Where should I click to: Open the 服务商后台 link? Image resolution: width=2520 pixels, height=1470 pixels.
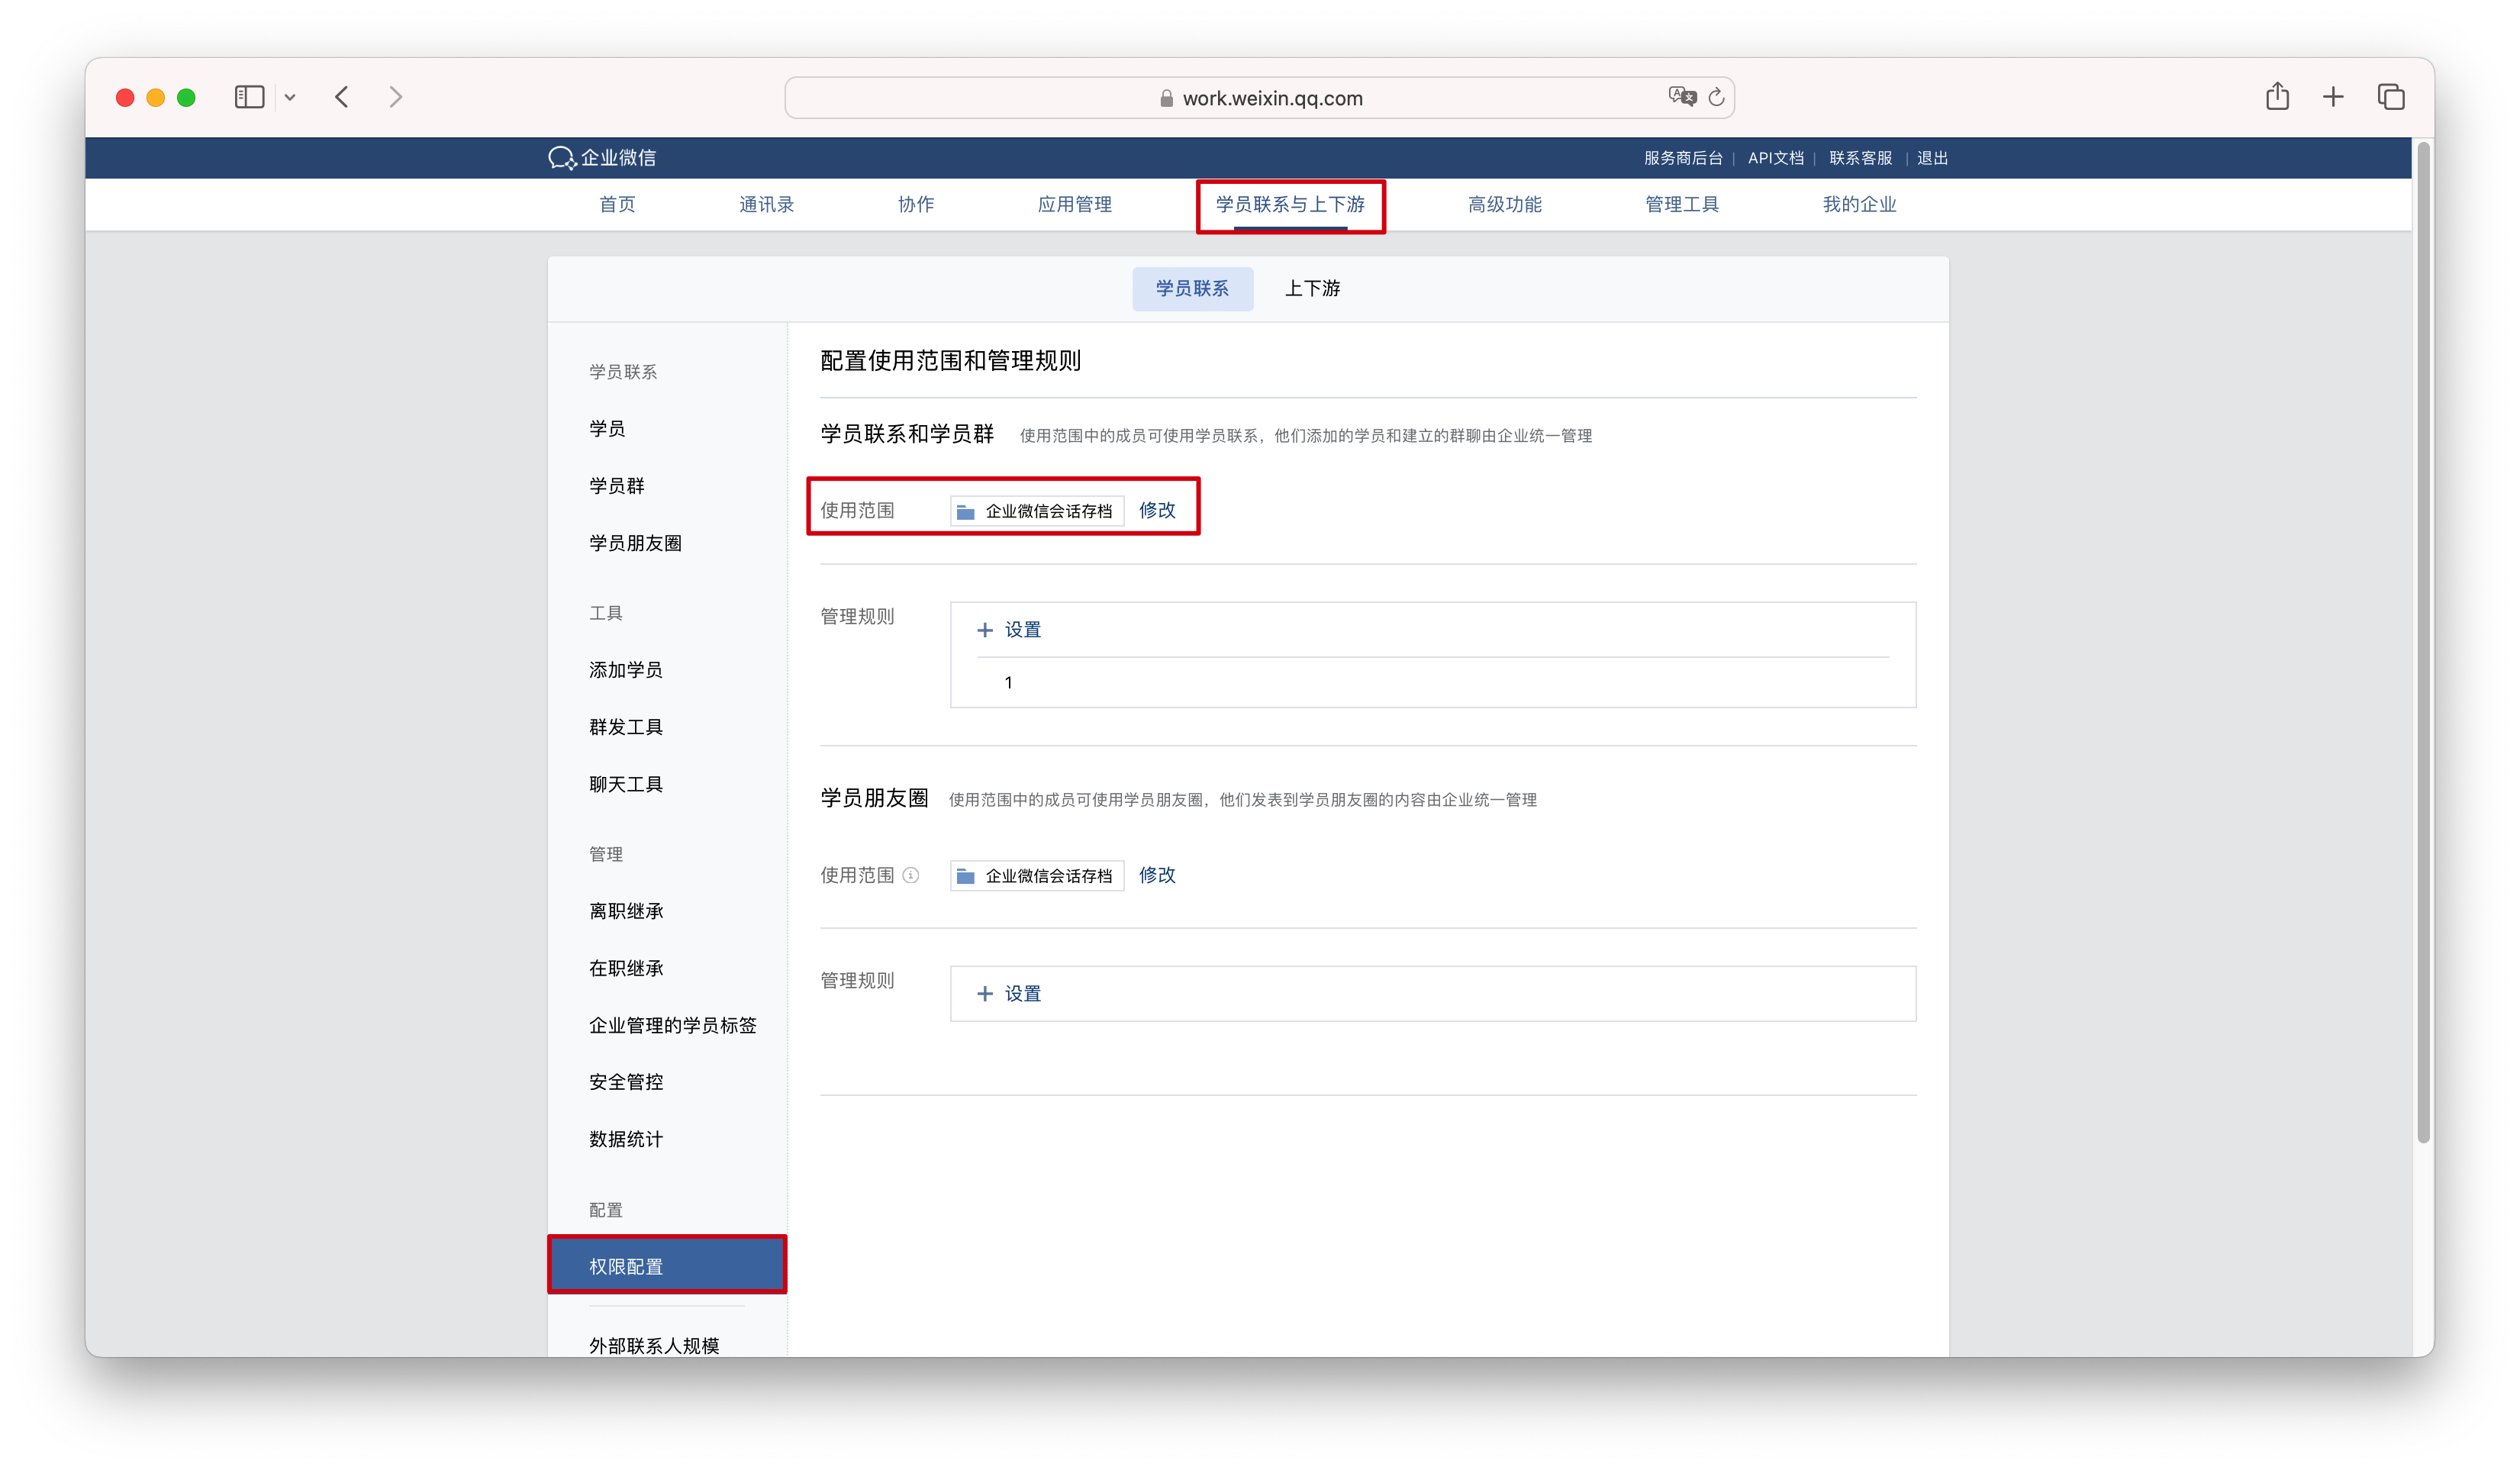pos(1683,158)
